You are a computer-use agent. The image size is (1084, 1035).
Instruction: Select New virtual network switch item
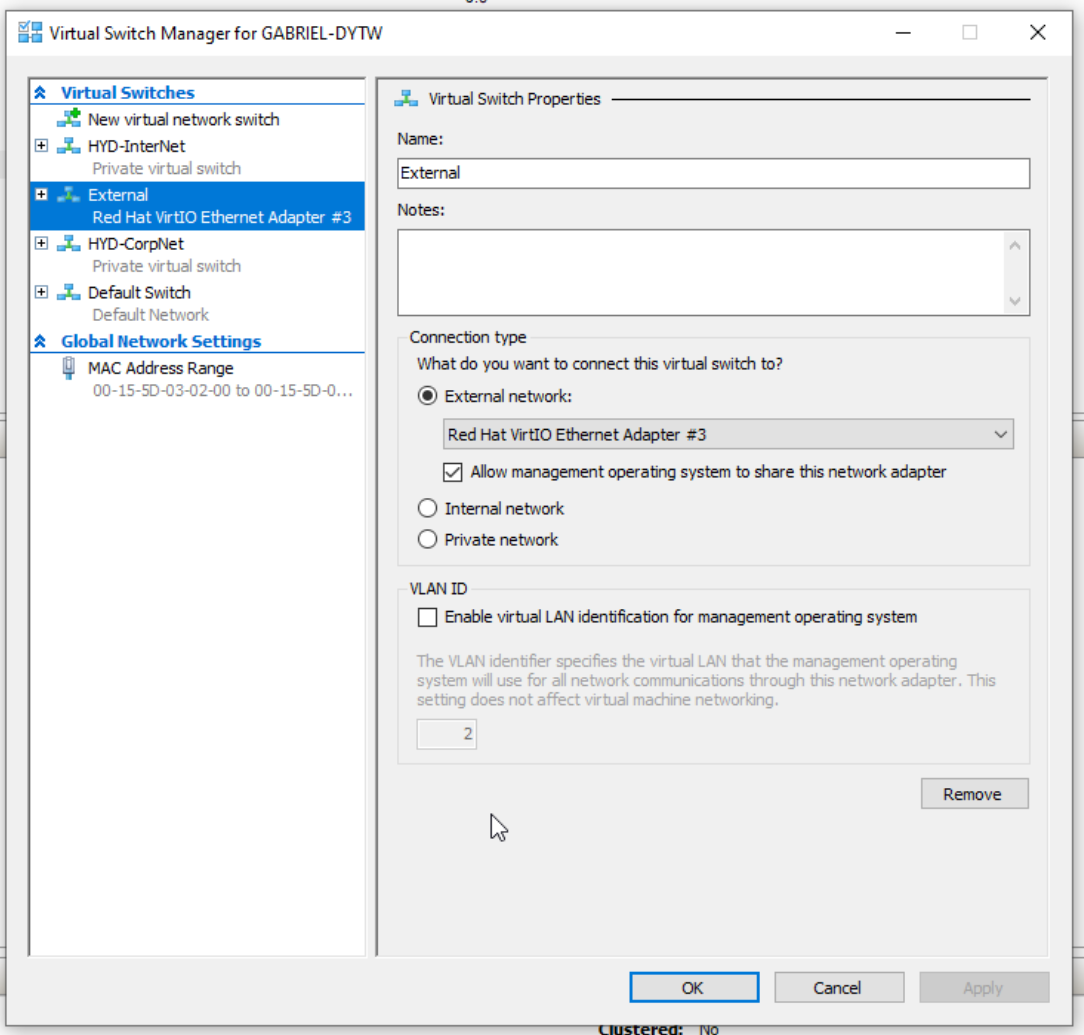pyautogui.click(x=183, y=119)
